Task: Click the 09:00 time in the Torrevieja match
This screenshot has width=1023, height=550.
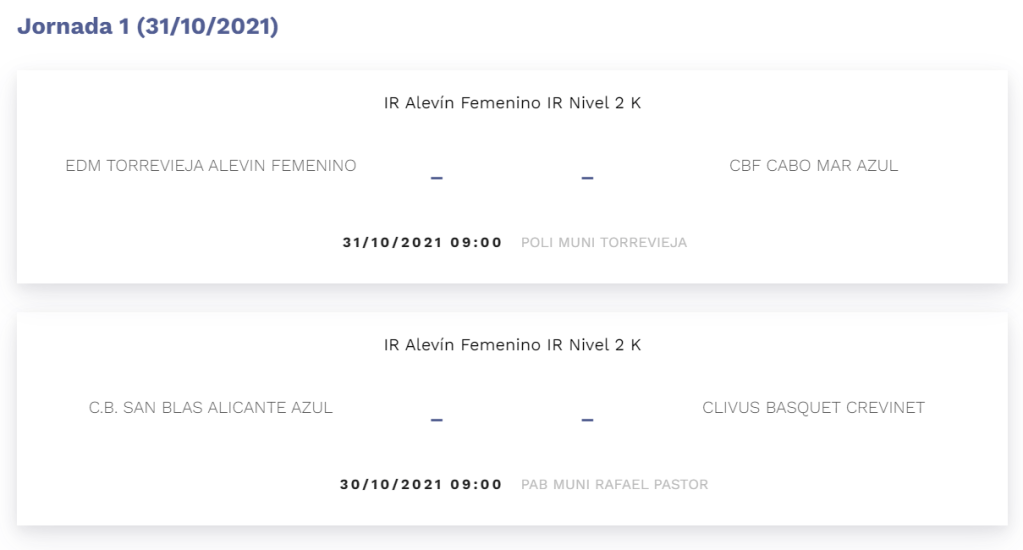Action: pos(474,243)
